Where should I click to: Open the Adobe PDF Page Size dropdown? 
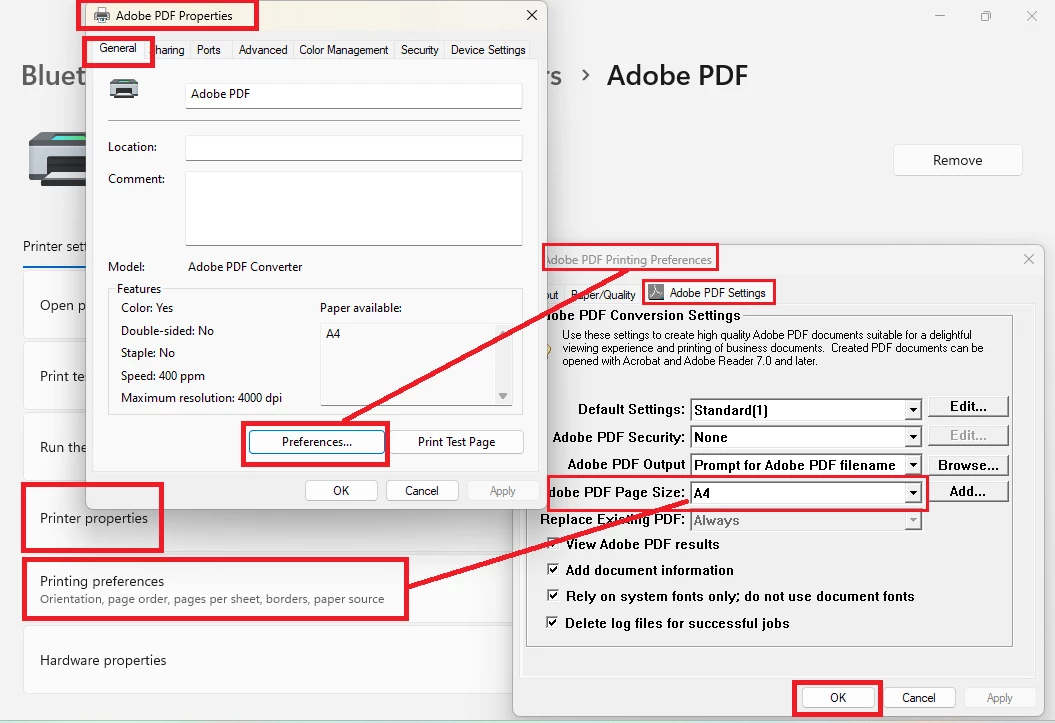(x=912, y=492)
